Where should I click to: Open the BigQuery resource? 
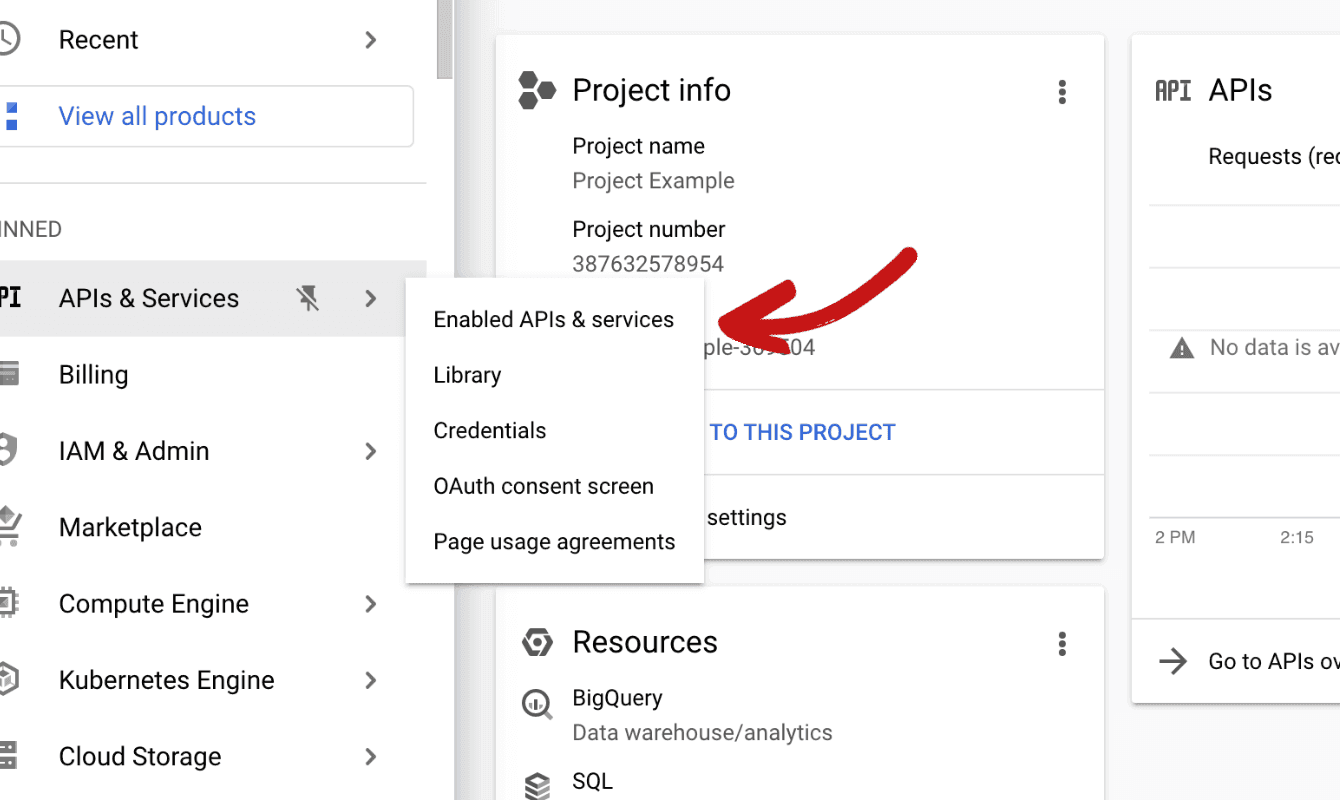[617, 698]
